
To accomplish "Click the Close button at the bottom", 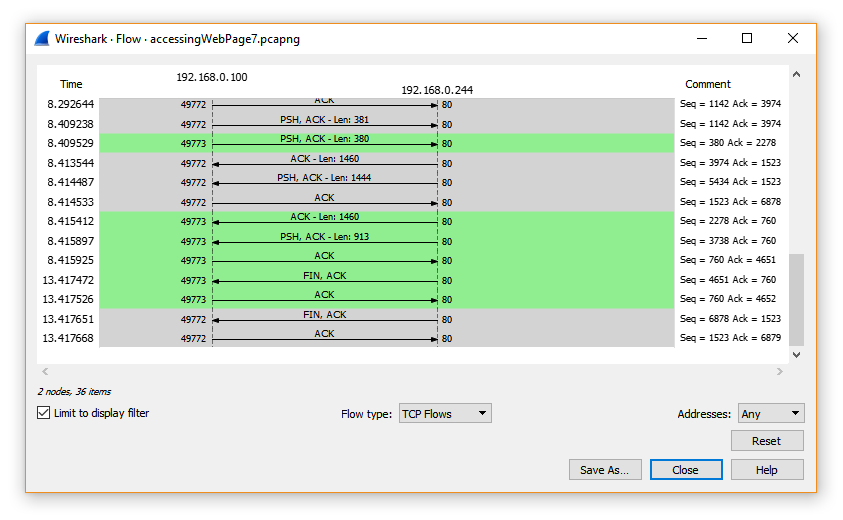I will (x=685, y=470).
